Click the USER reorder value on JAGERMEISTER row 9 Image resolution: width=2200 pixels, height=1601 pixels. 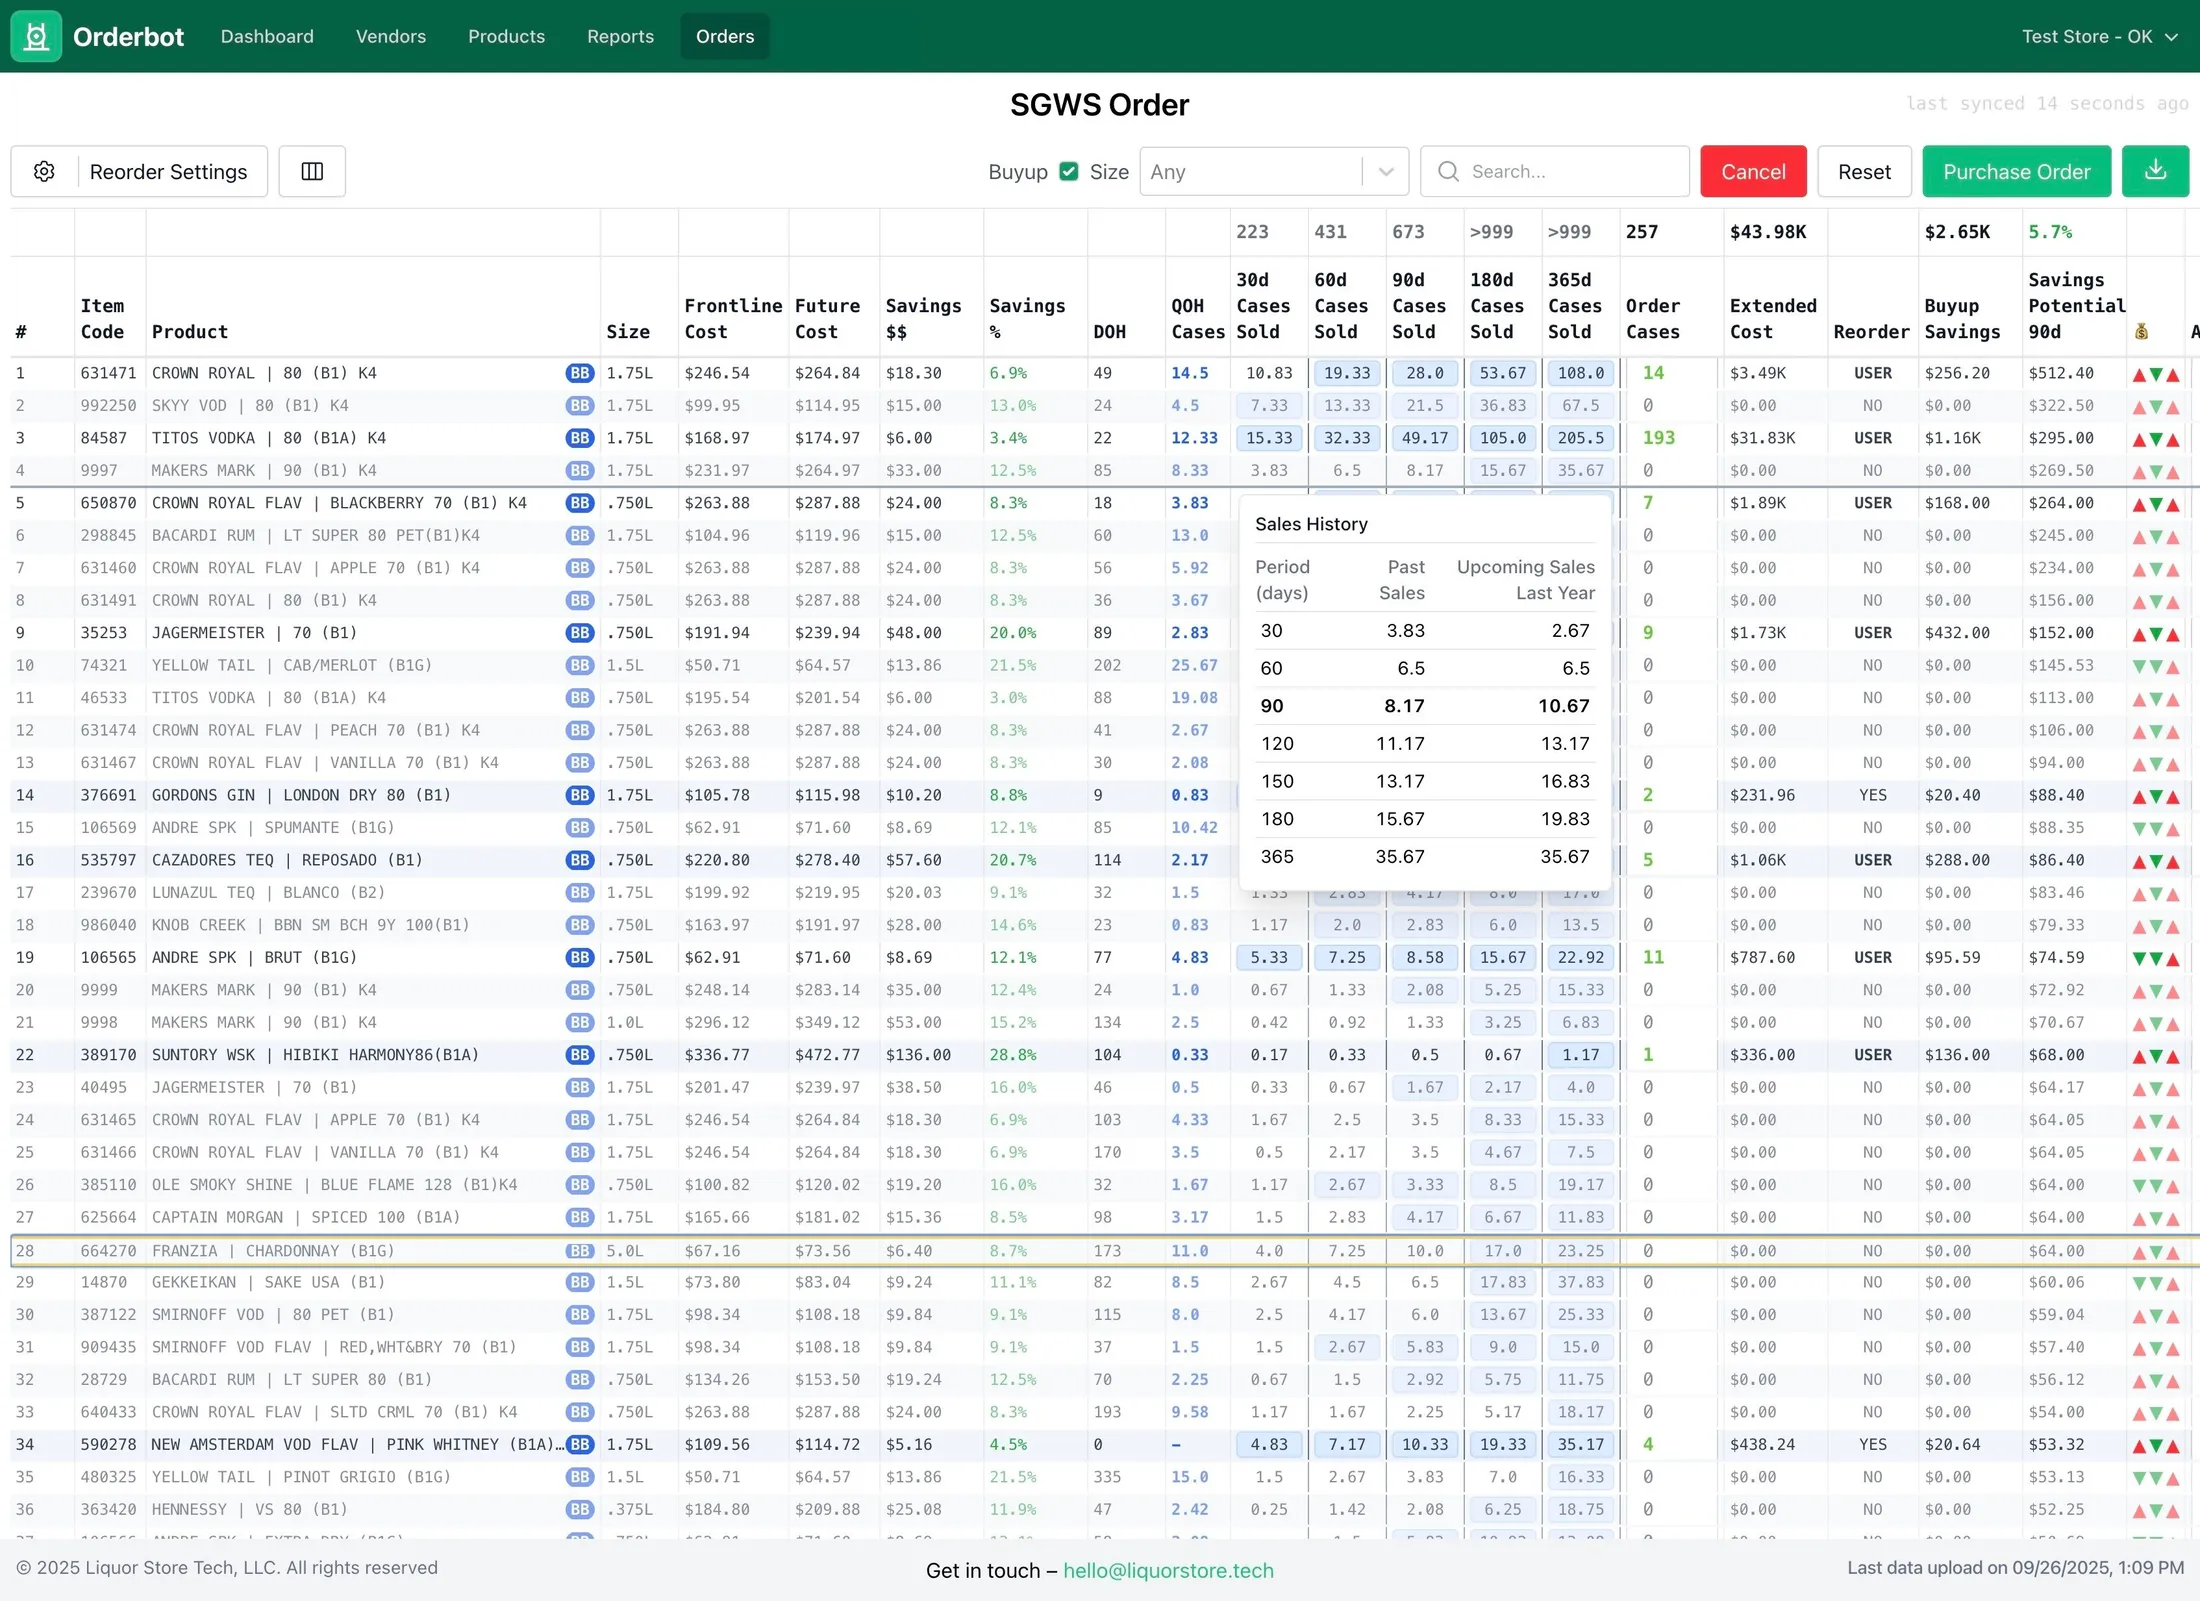(x=1872, y=633)
